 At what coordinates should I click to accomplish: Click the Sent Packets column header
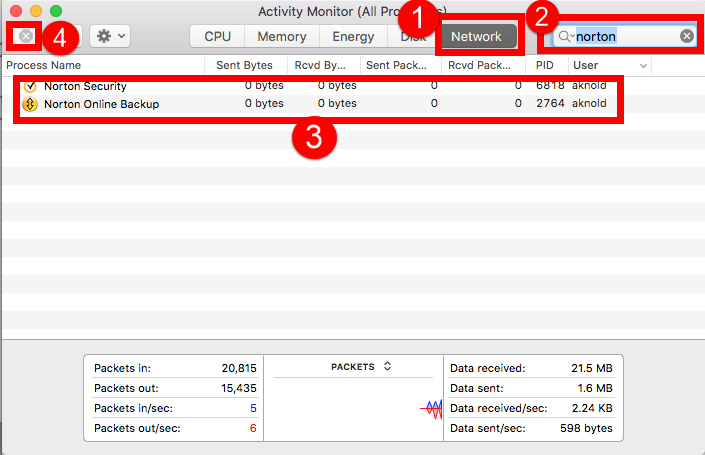398,65
